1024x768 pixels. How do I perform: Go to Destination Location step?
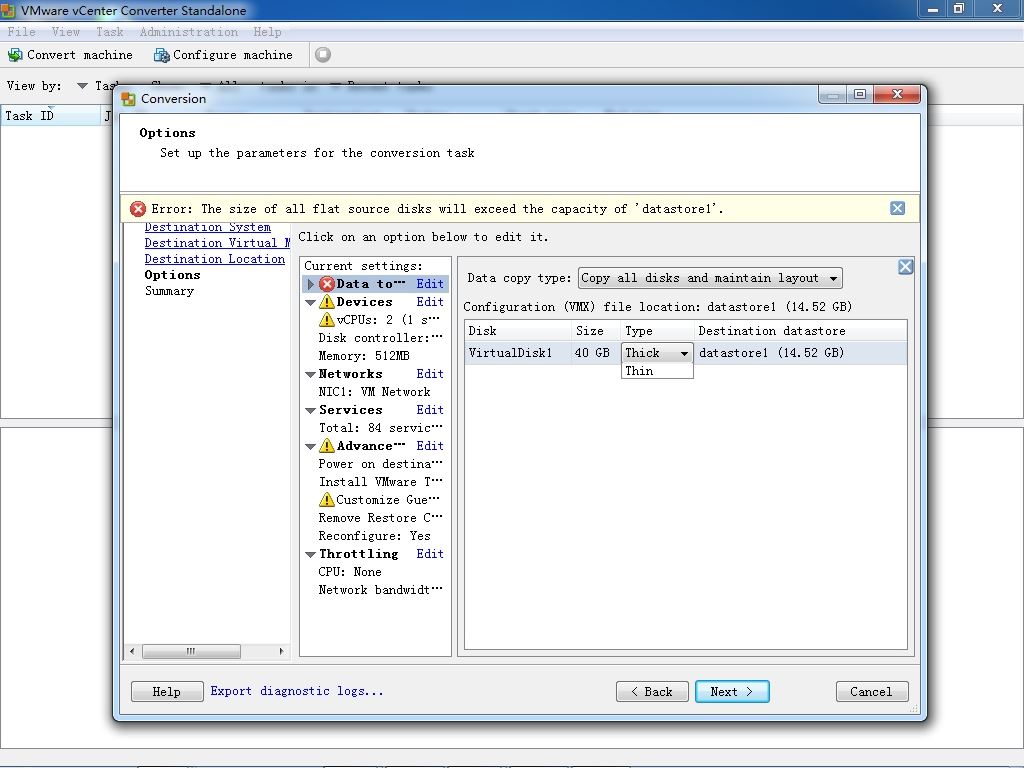215,259
